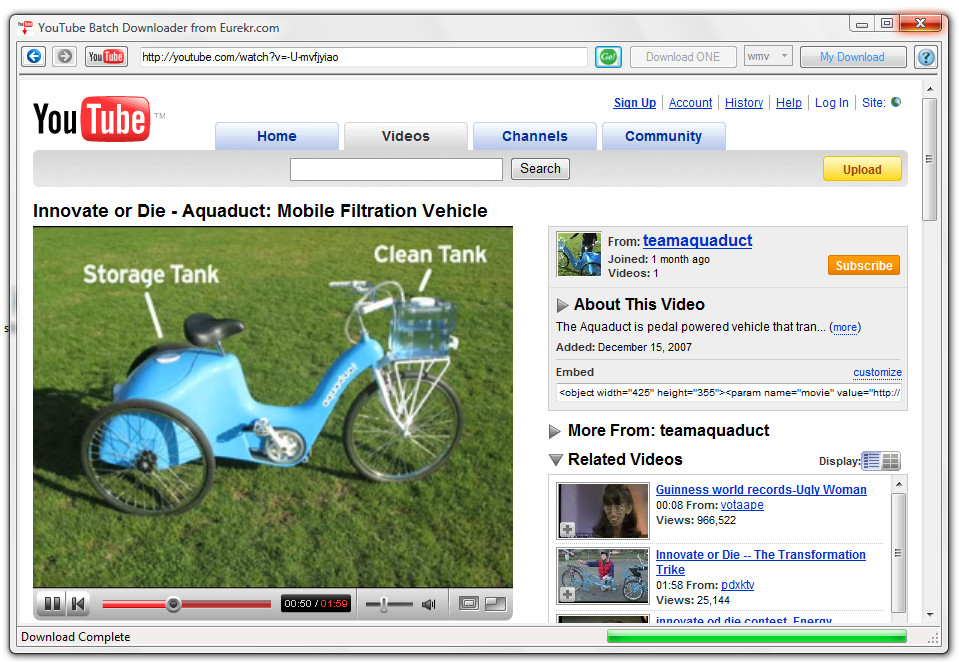This screenshot has height=663, width=959.
Task: Add Ugly Woman video to queue plus icon
Action: (x=568, y=529)
